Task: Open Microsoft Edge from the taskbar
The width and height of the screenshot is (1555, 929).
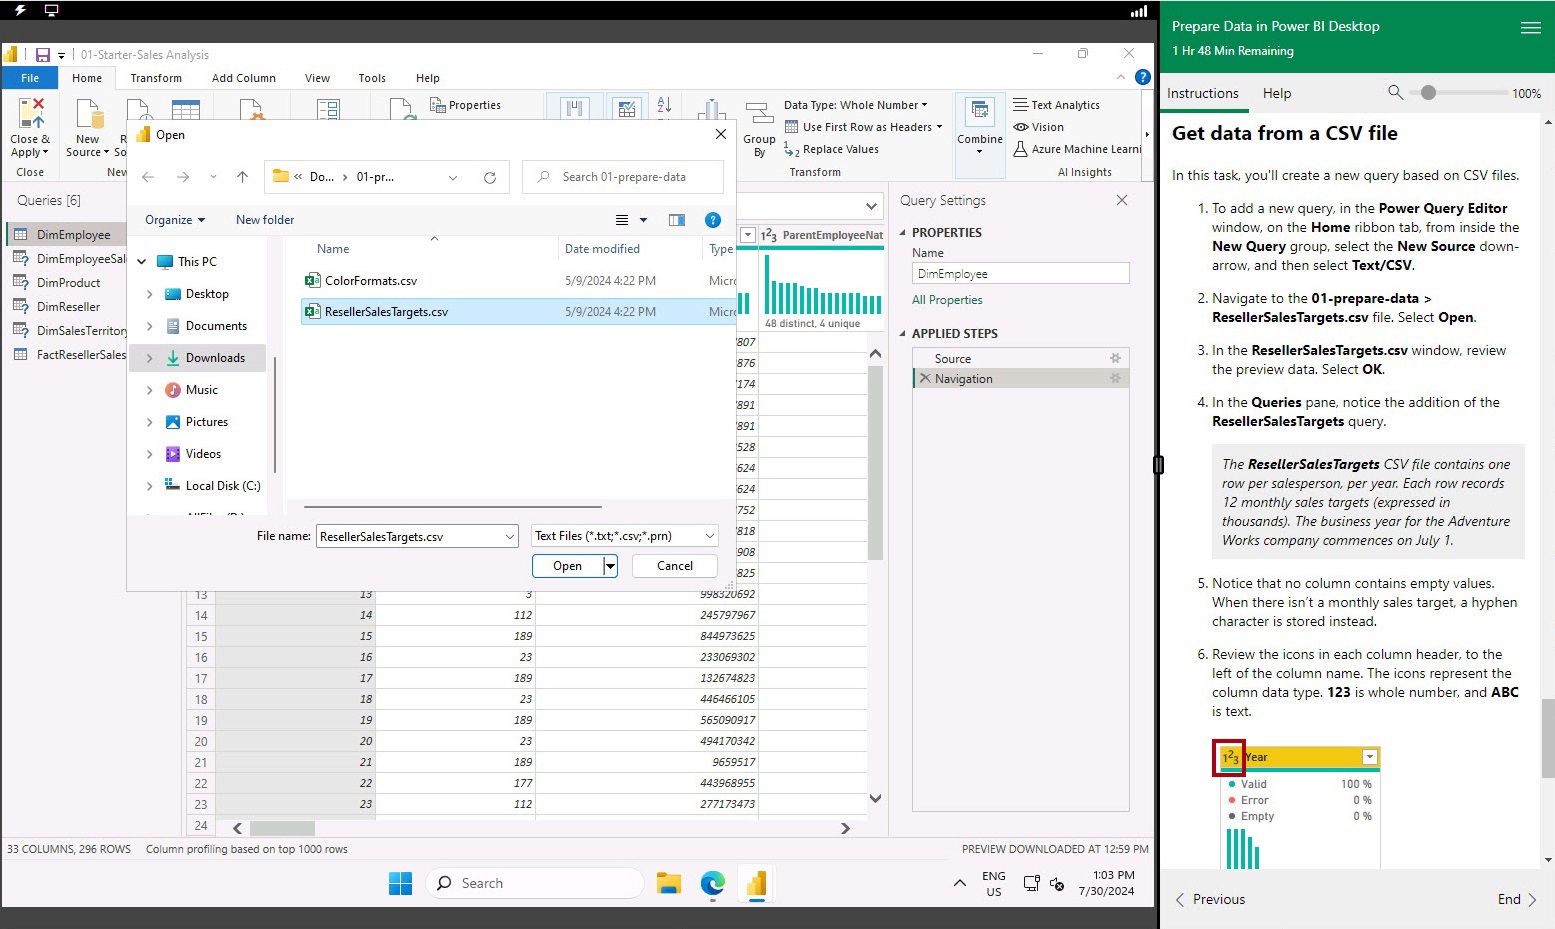Action: 712,883
